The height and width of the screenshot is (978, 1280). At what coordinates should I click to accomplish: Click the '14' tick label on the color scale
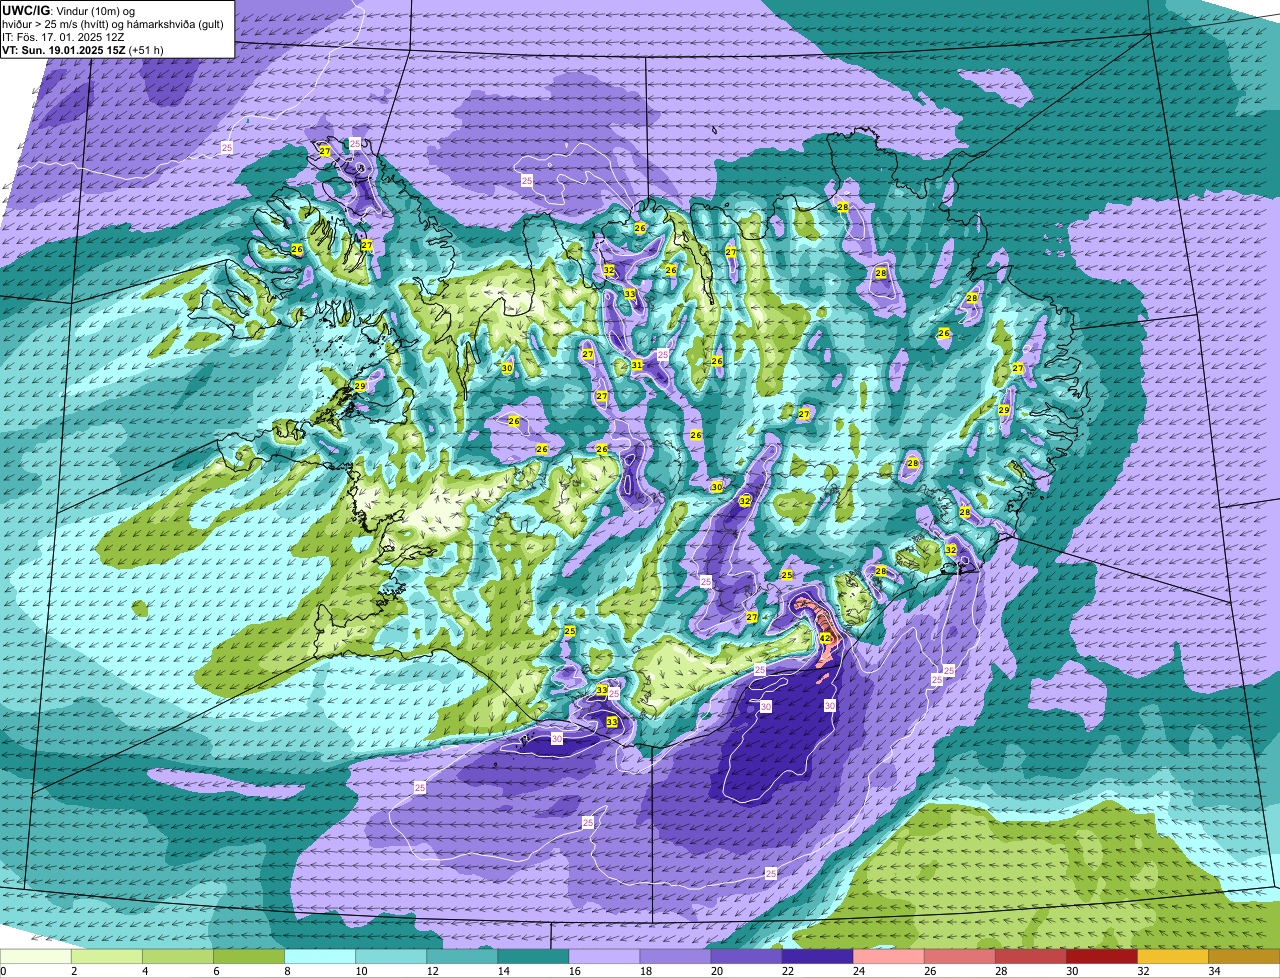click(503, 971)
